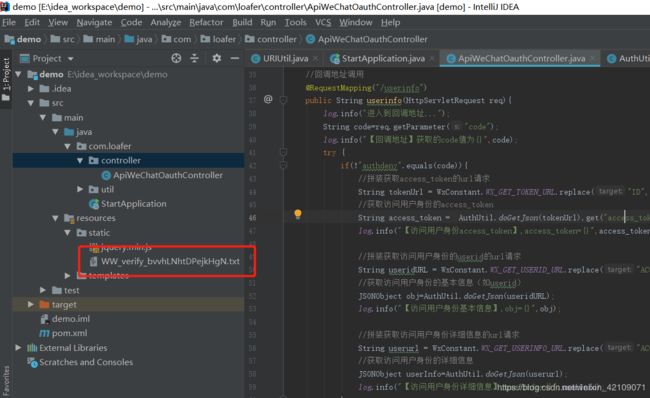The image size is (650, 398).
Task: Click line number 46 in gutter
Action: [x=252, y=218]
